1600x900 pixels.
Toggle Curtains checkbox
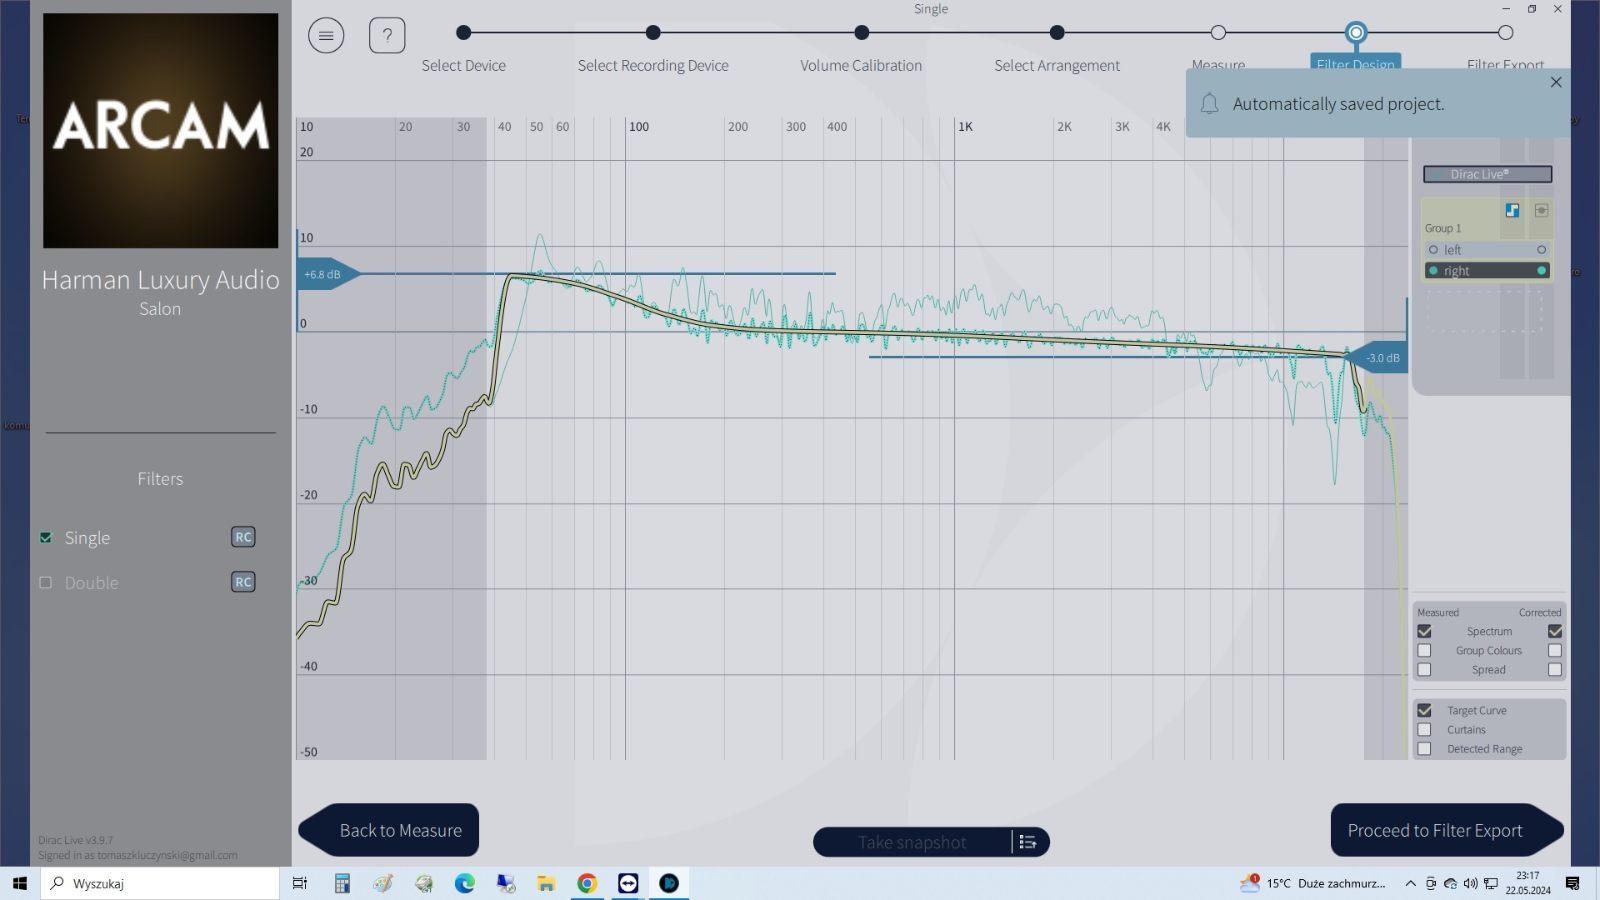pos(1424,730)
